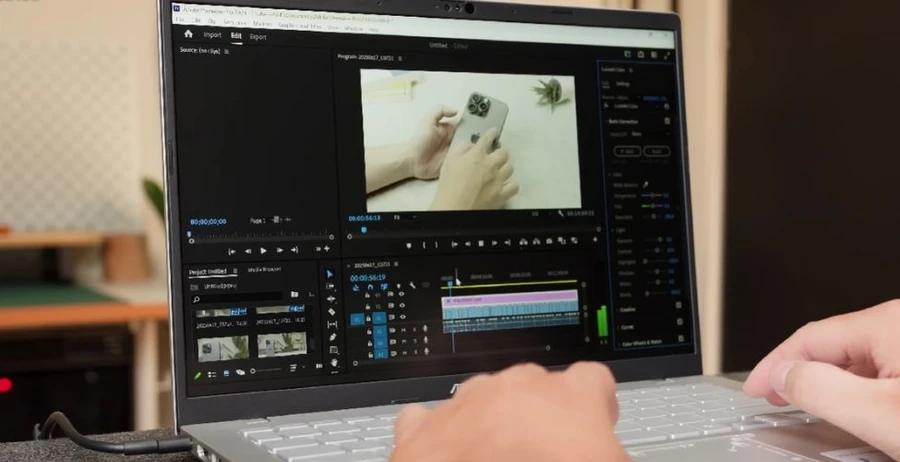Switch Project panel to freeform view

pos(240,372)
